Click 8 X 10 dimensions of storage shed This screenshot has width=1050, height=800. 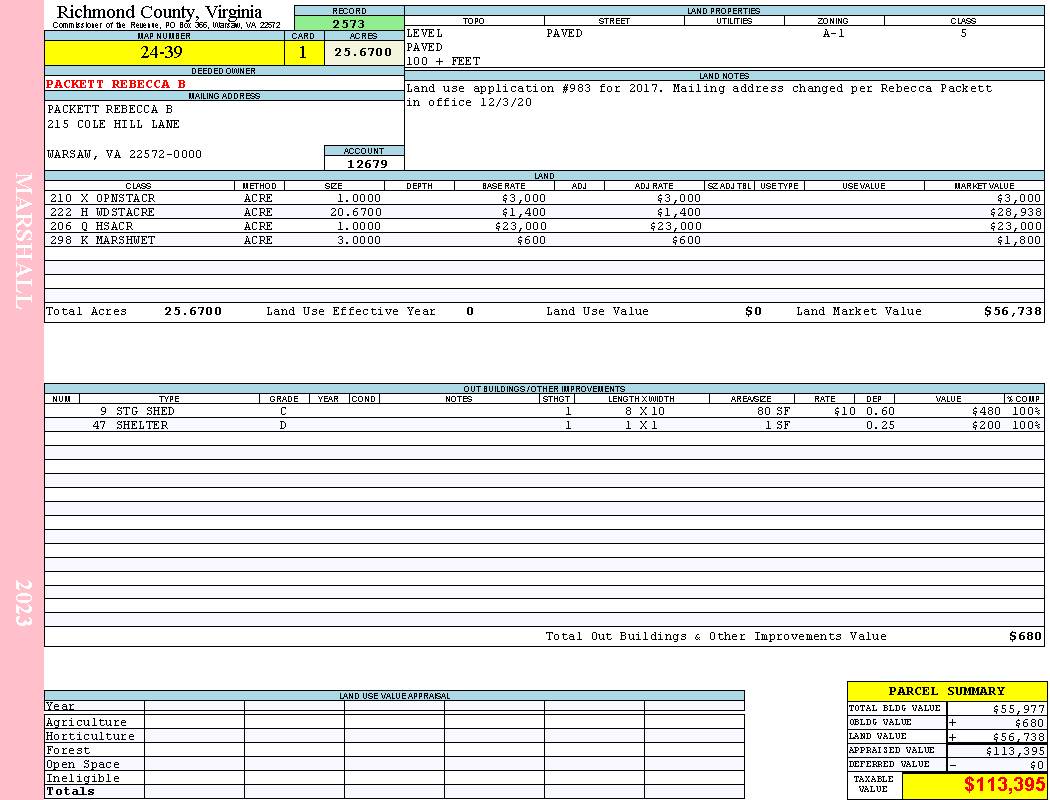click(645, 412)
